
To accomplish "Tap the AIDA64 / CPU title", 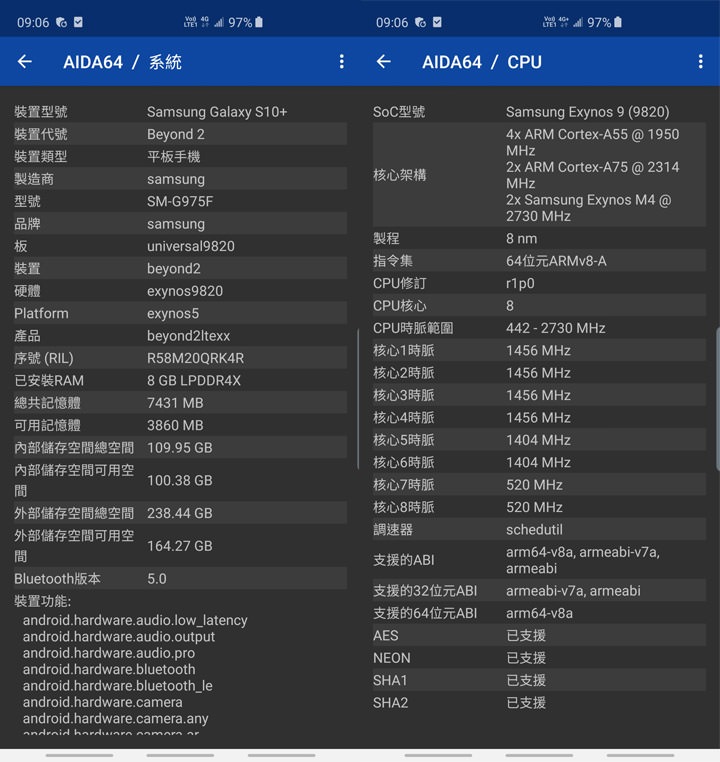I will coord(482,62).
